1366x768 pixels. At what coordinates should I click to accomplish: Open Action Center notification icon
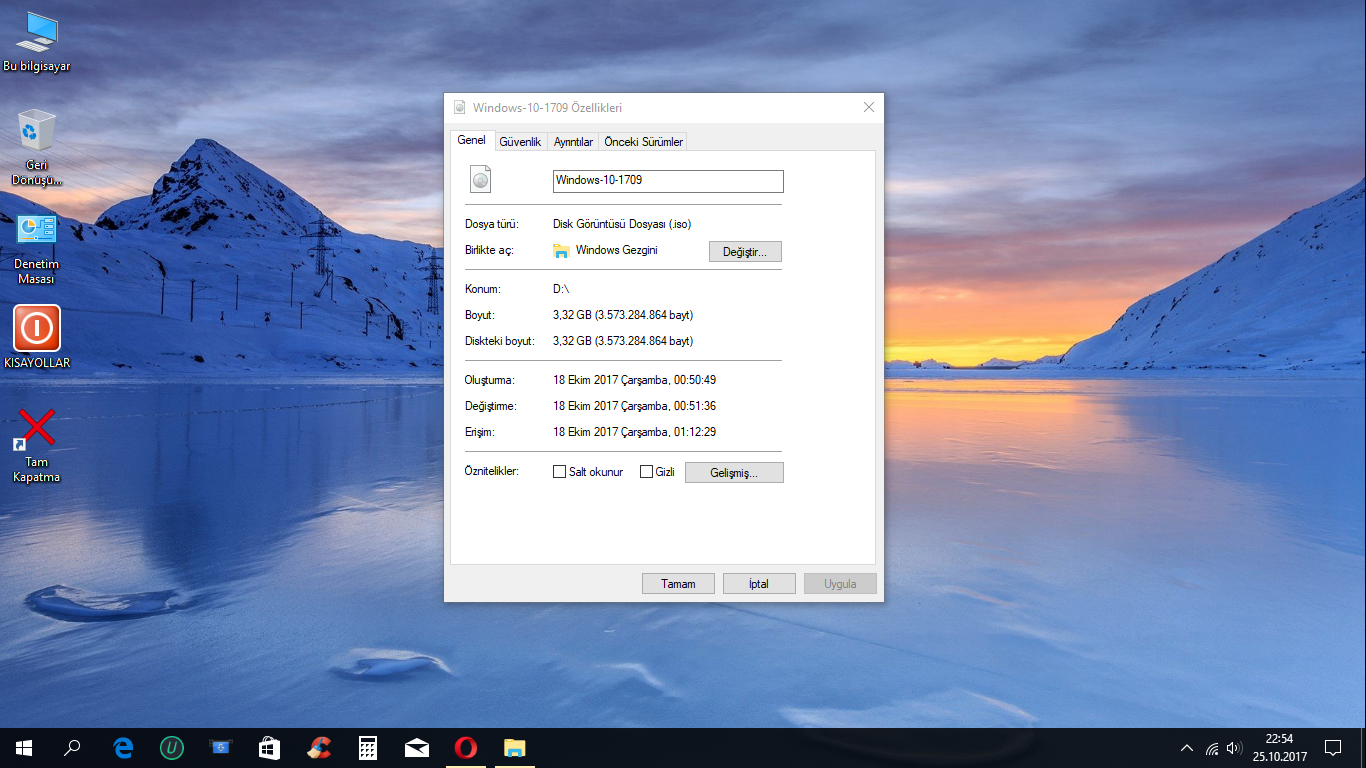point(1333,747)
